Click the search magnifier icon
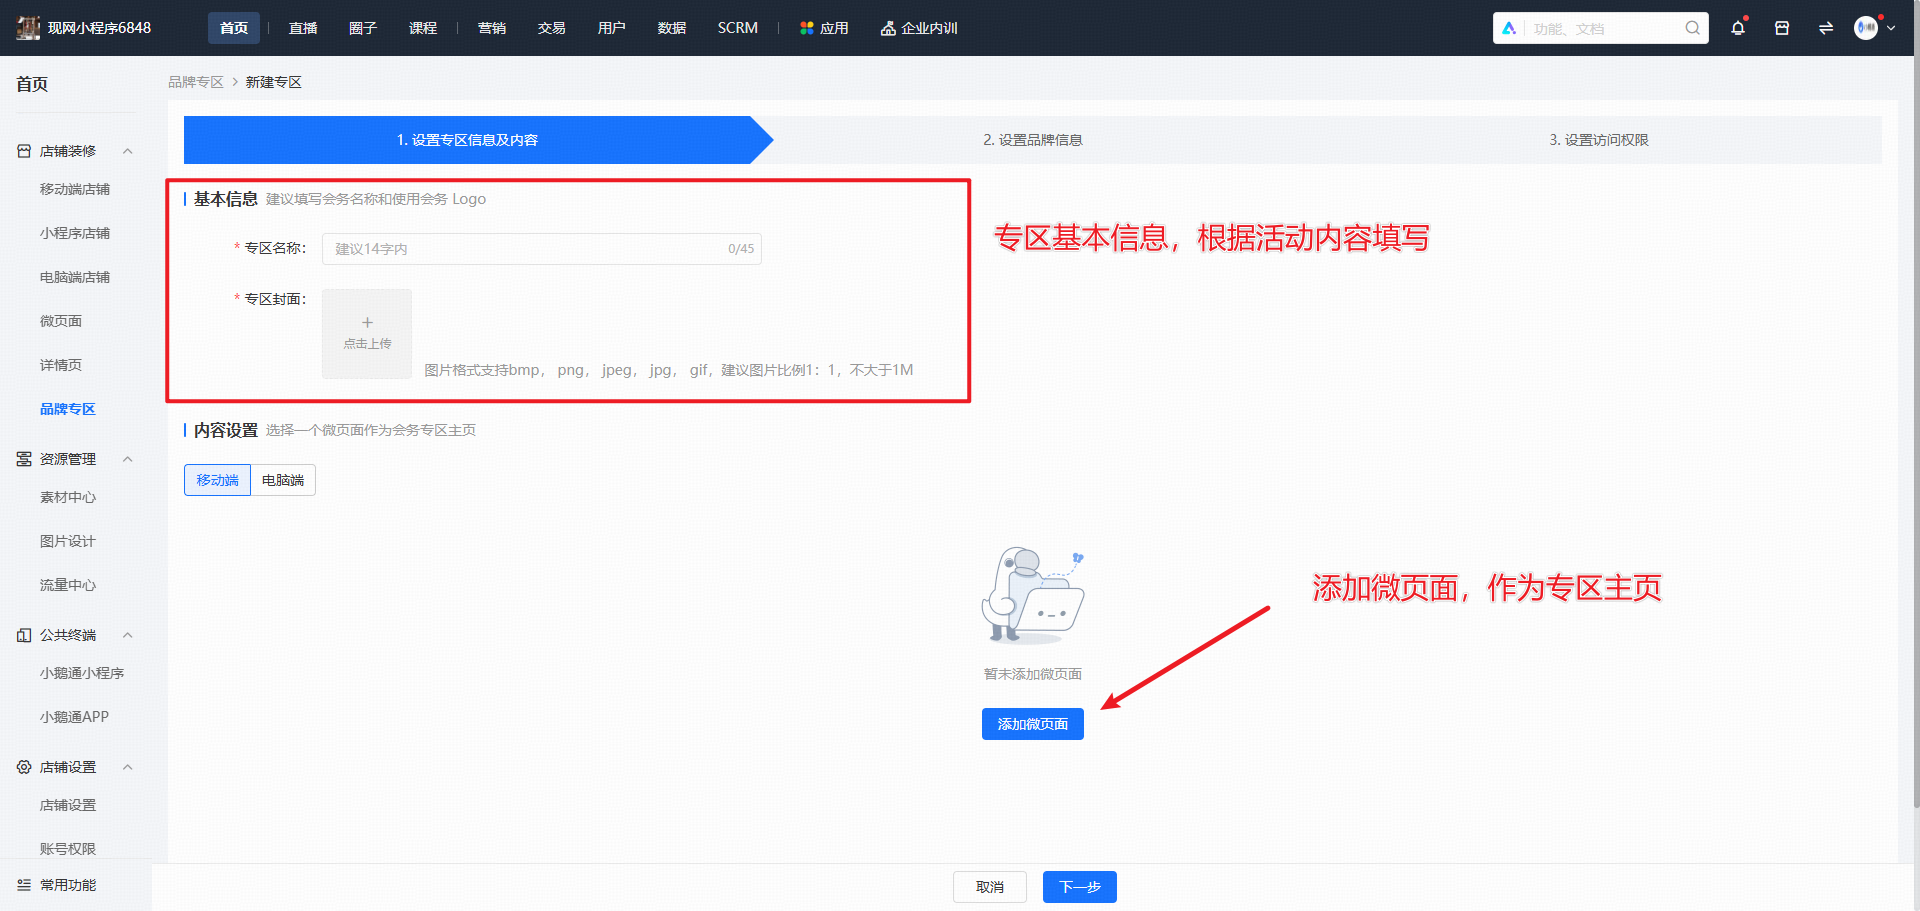The width and height of the screenshot is (1920, 911). [1692, 28]
